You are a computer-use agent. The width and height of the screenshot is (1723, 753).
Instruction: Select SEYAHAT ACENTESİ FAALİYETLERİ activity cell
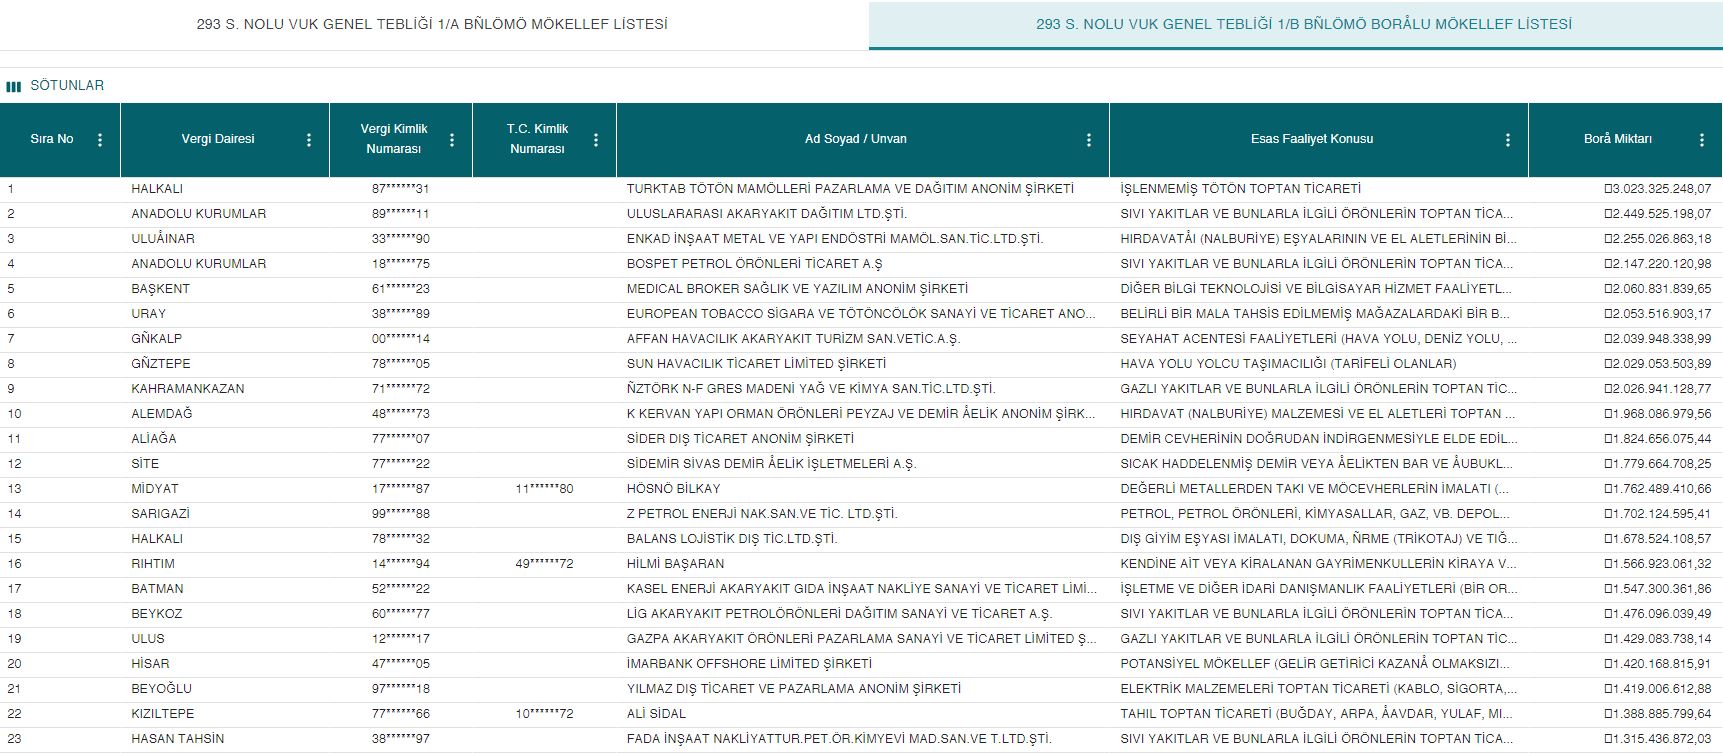[x=1319, y=339]
